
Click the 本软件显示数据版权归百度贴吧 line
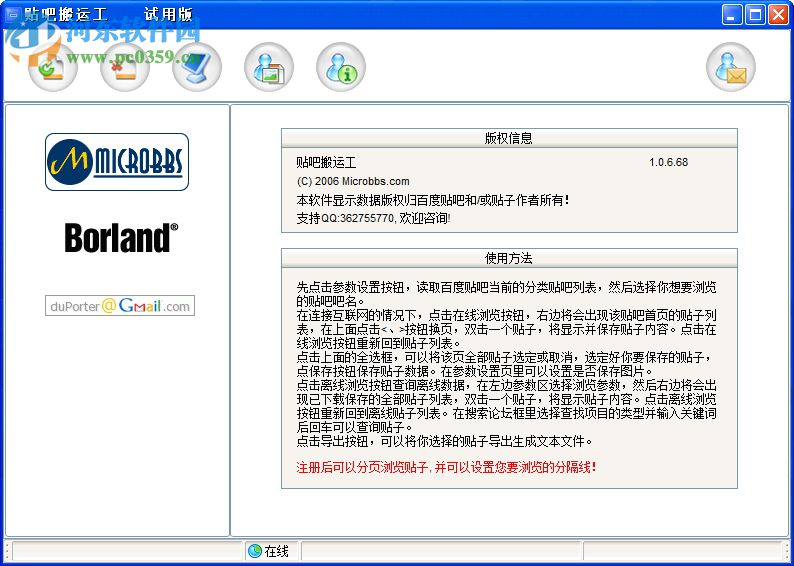coord(433,200)
